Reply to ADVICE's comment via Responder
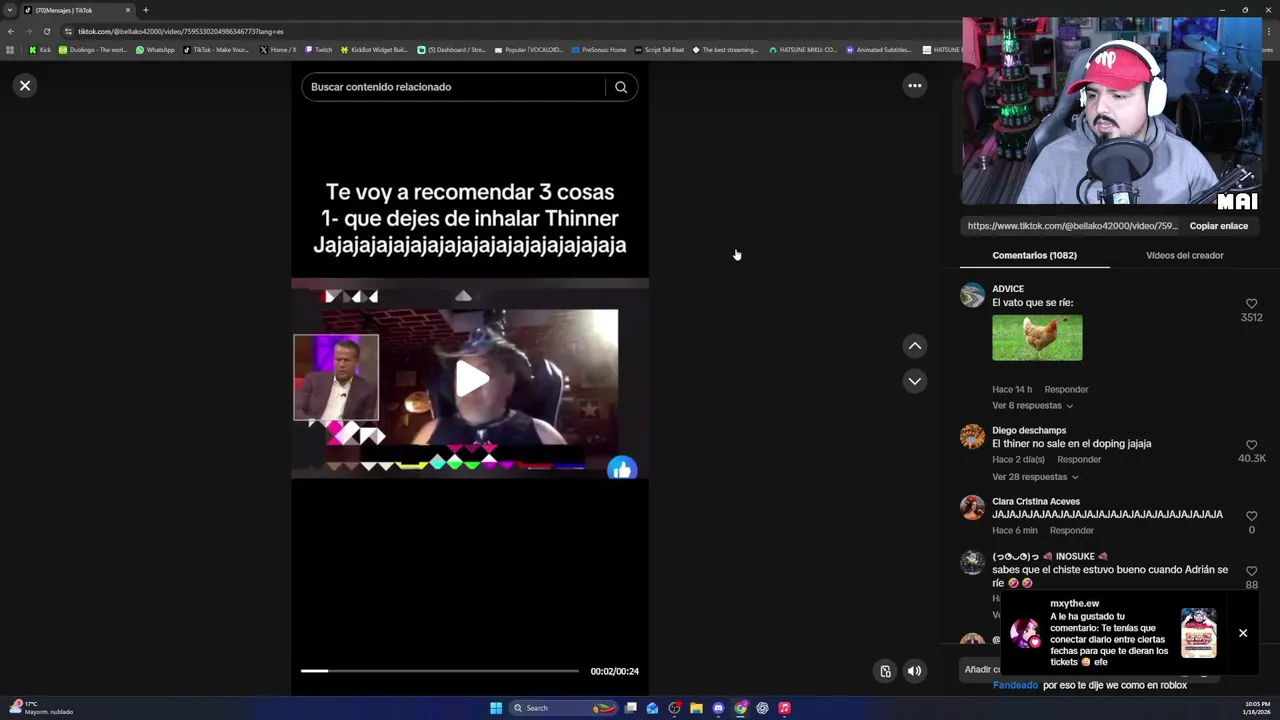Screen dimensions: 1280x720 tap(1066, 389)
